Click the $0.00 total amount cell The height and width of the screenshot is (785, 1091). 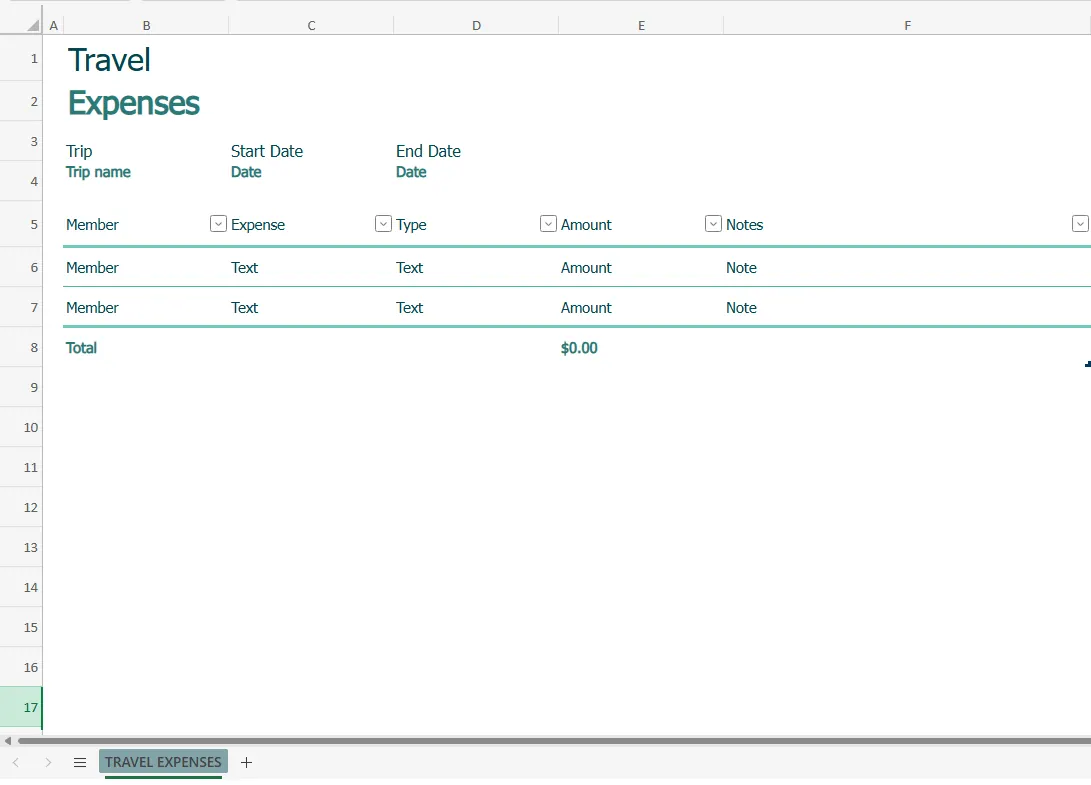(579, 348)
